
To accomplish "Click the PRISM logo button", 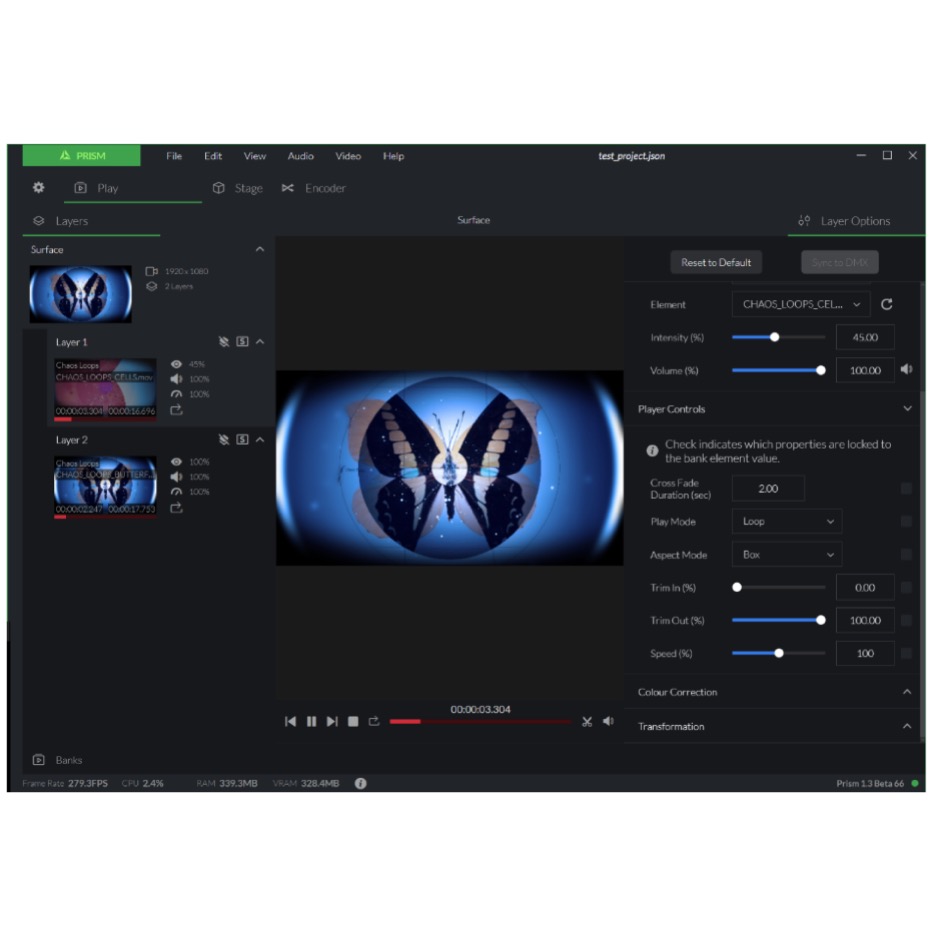I will tap(82, 156).
